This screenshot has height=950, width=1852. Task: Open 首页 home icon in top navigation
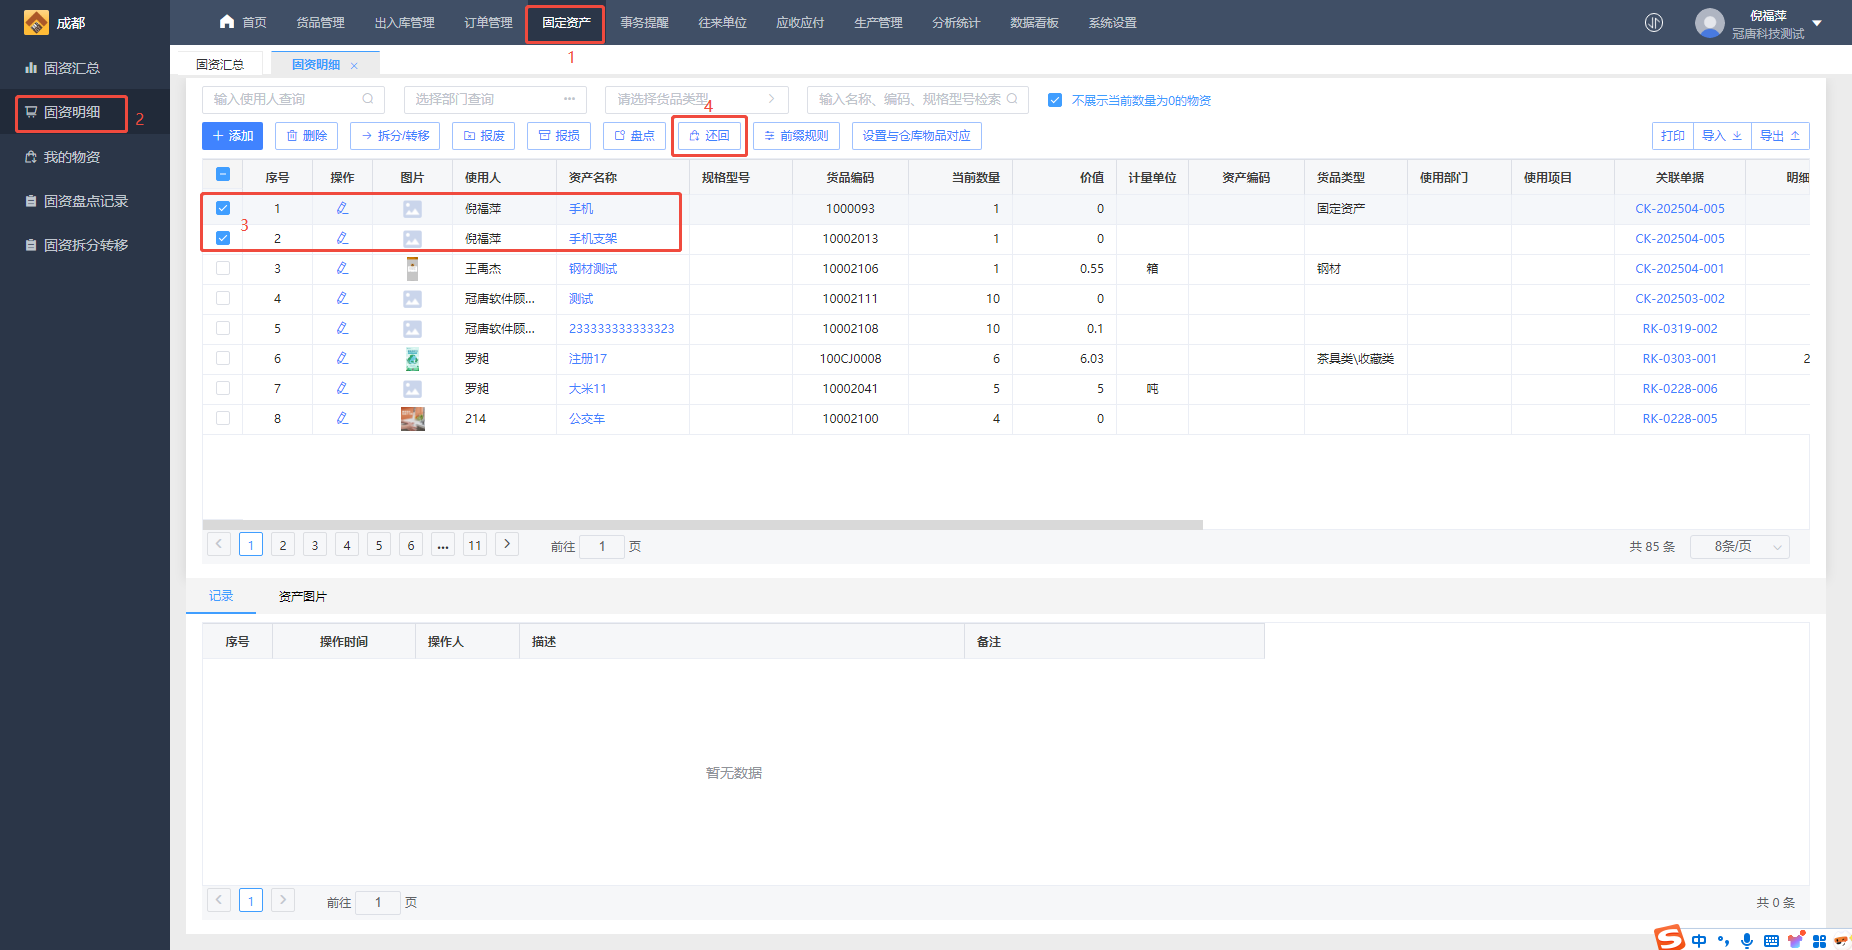(227, 22)
